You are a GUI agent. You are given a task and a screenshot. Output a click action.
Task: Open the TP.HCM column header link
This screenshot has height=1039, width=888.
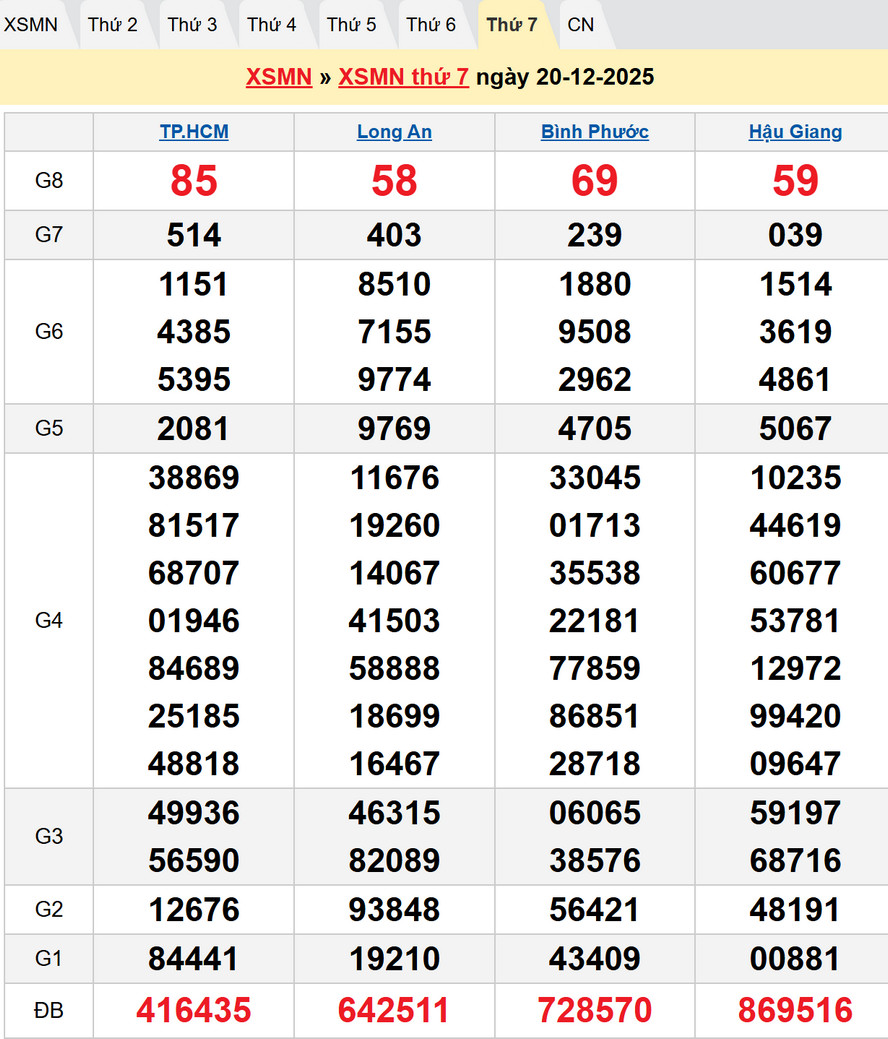(194, 132)
